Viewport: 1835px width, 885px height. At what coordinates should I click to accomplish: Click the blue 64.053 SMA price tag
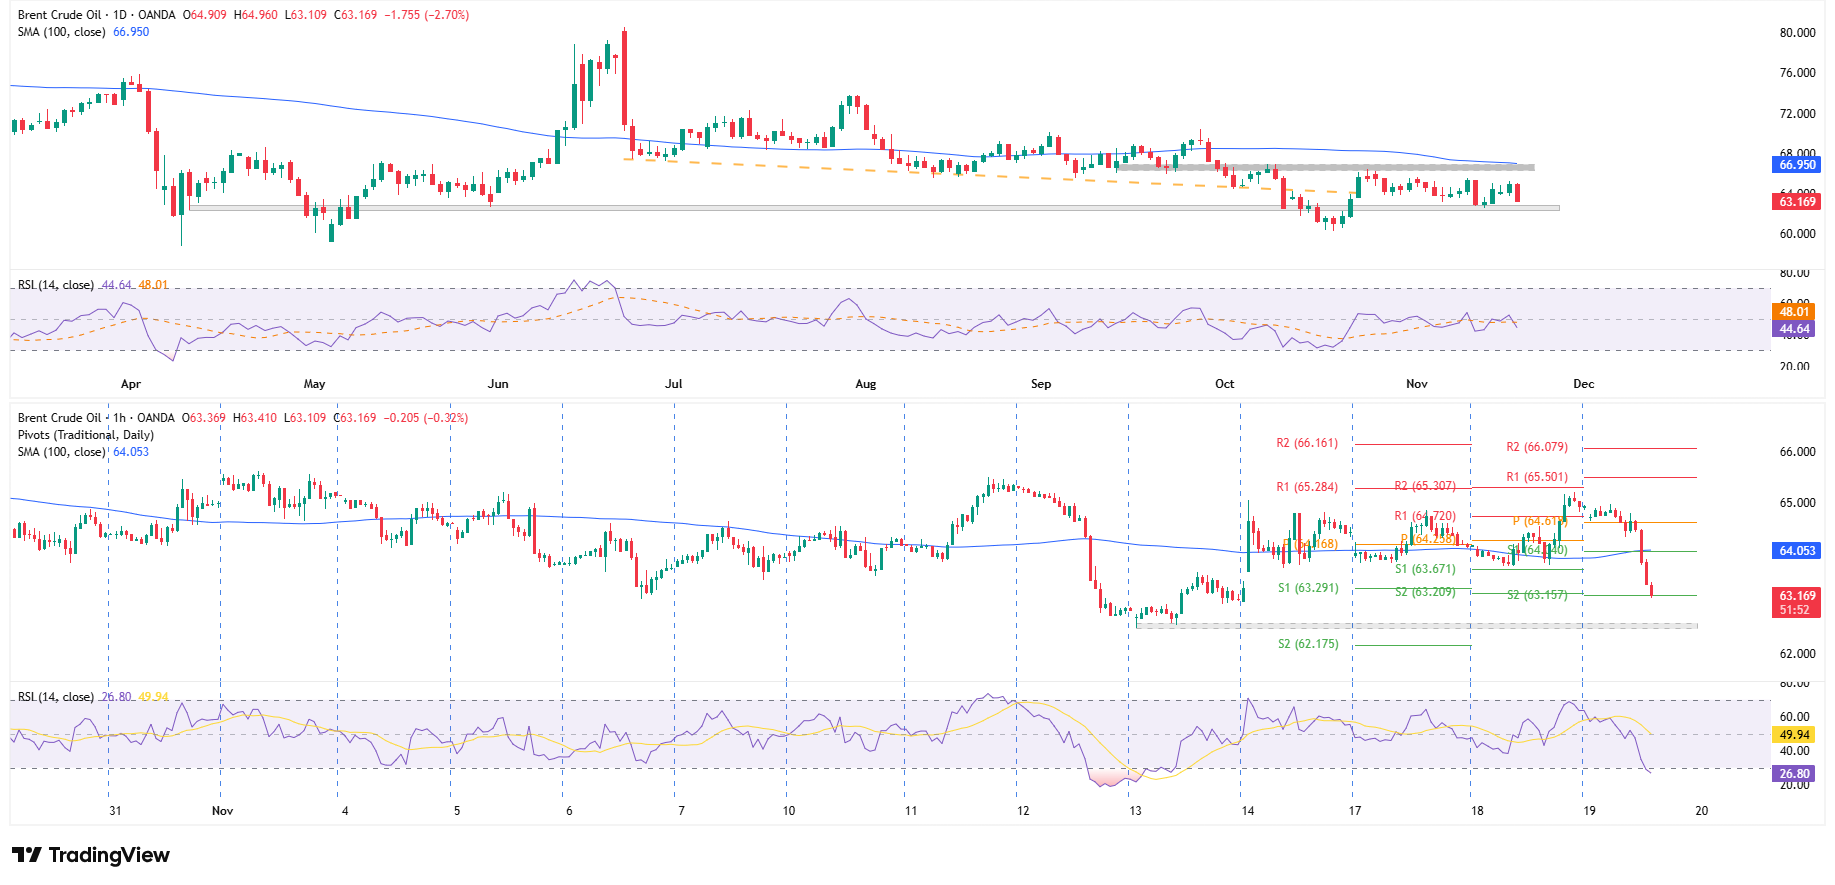(x=1796, y=551)
